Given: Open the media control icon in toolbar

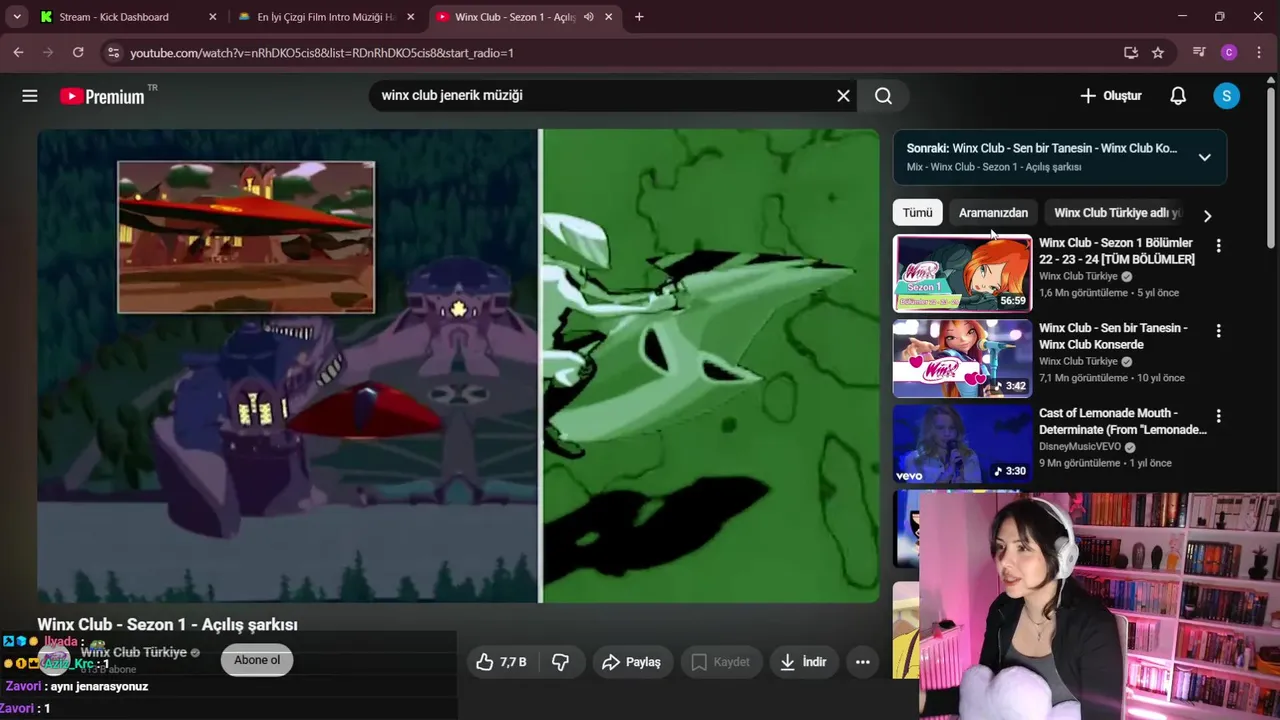Looking at the screenshot, I should click(1199, 52).
